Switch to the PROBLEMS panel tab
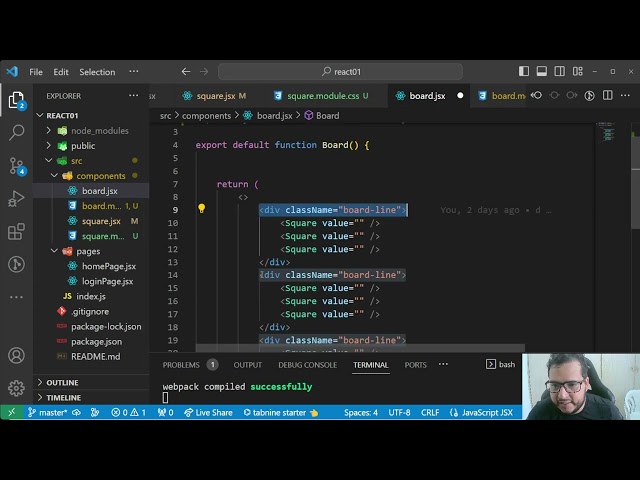640x480 pixels. click(x=181, y=365)
